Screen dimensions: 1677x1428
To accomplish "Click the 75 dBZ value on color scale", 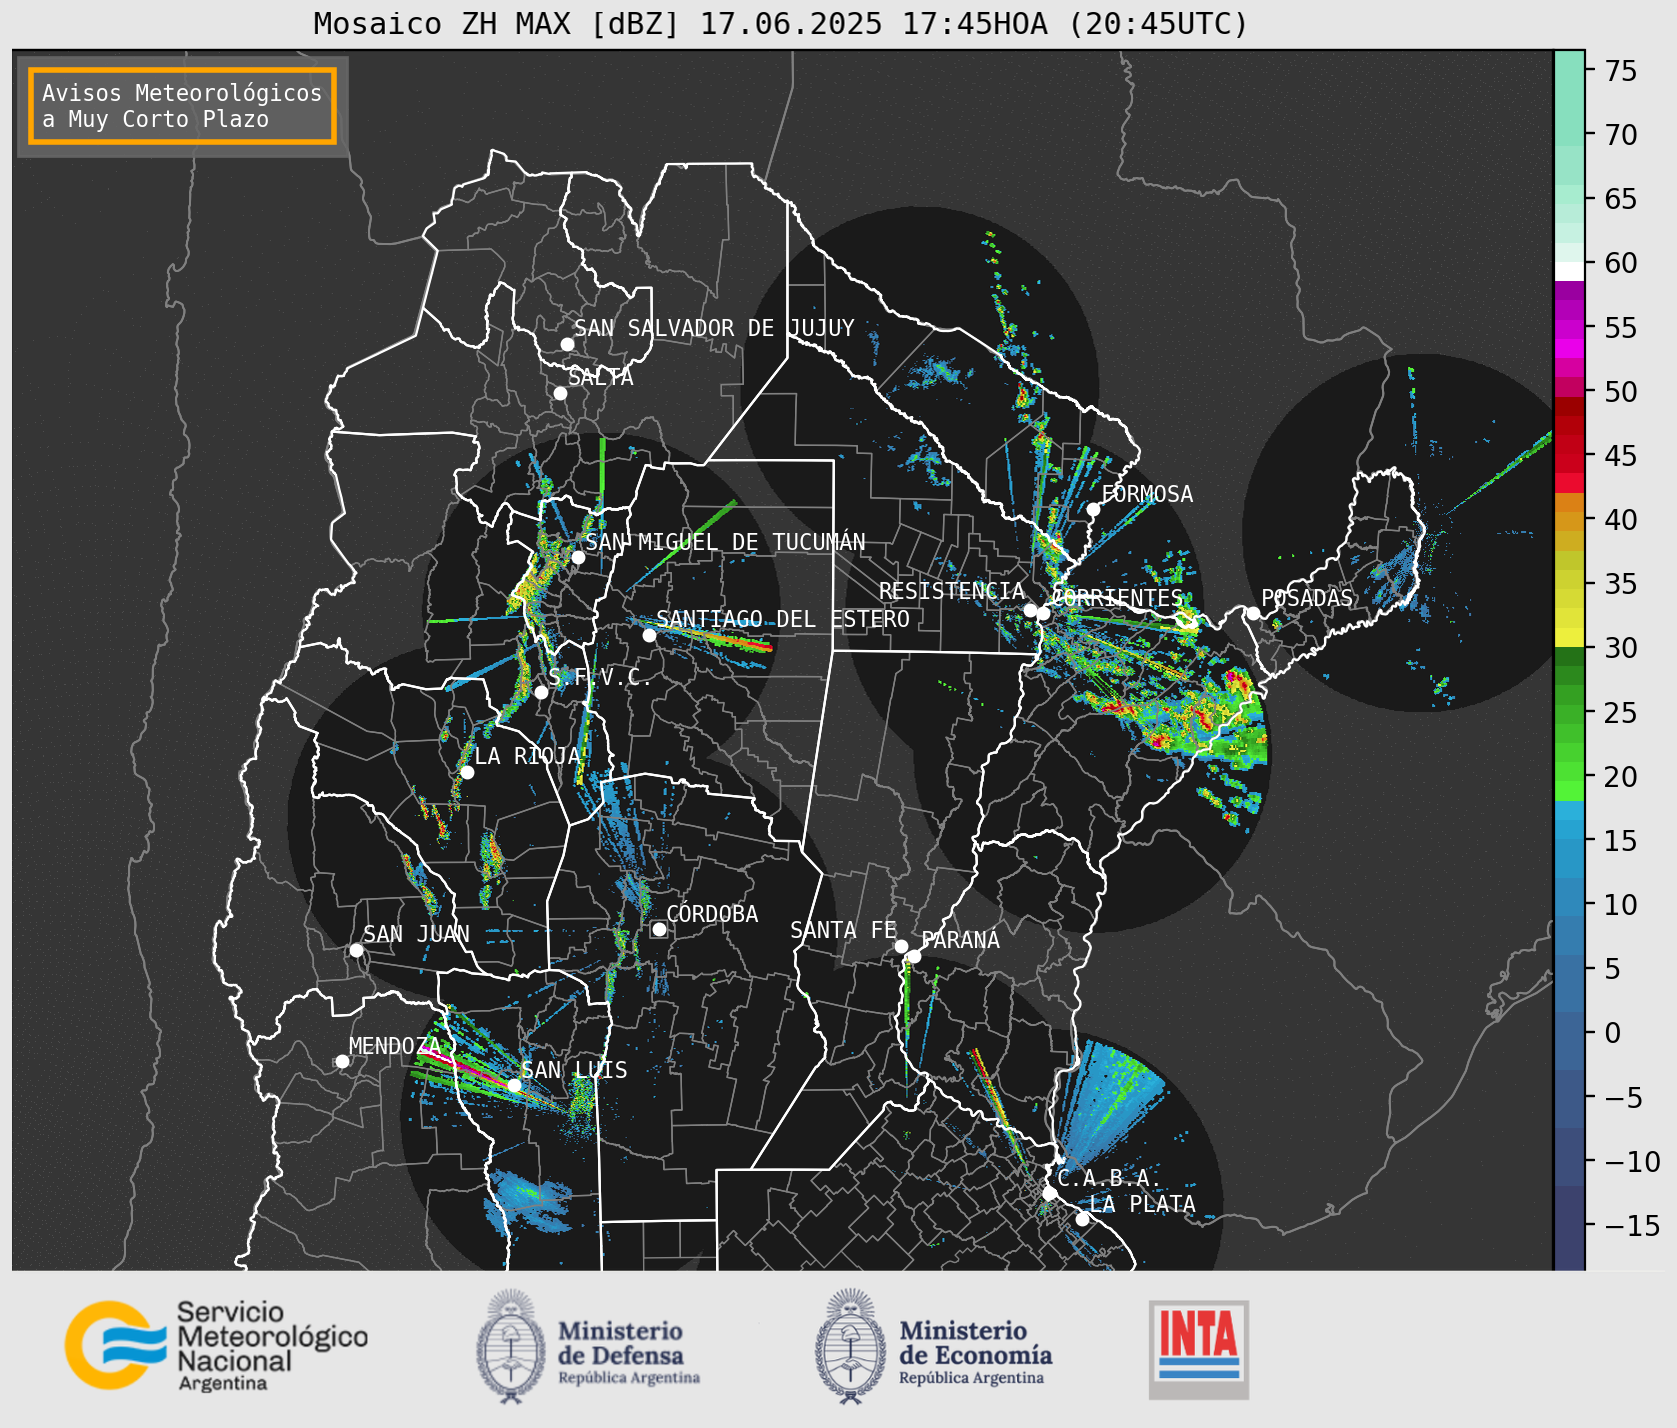I will pyautogui.click(x=1620, y=70).
